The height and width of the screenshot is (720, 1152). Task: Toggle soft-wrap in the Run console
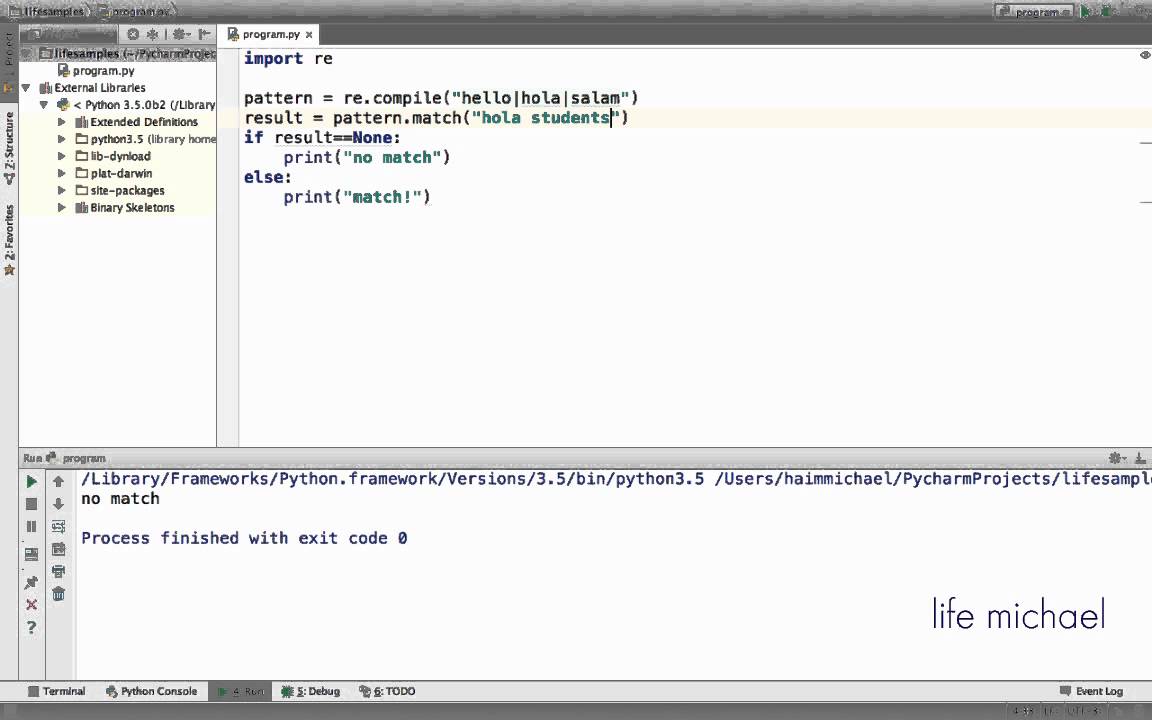(x=58, y=527)
